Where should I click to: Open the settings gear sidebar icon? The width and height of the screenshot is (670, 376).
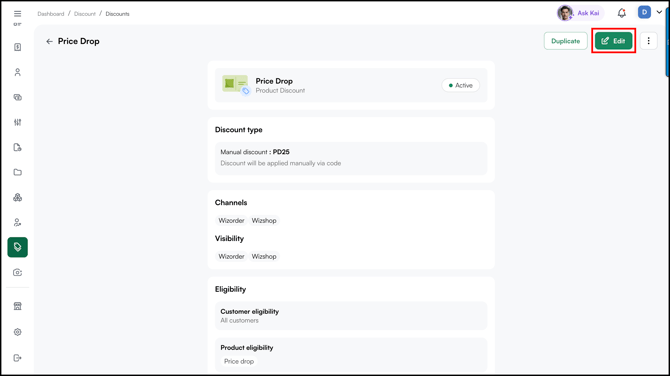click(x=18, y=332)
